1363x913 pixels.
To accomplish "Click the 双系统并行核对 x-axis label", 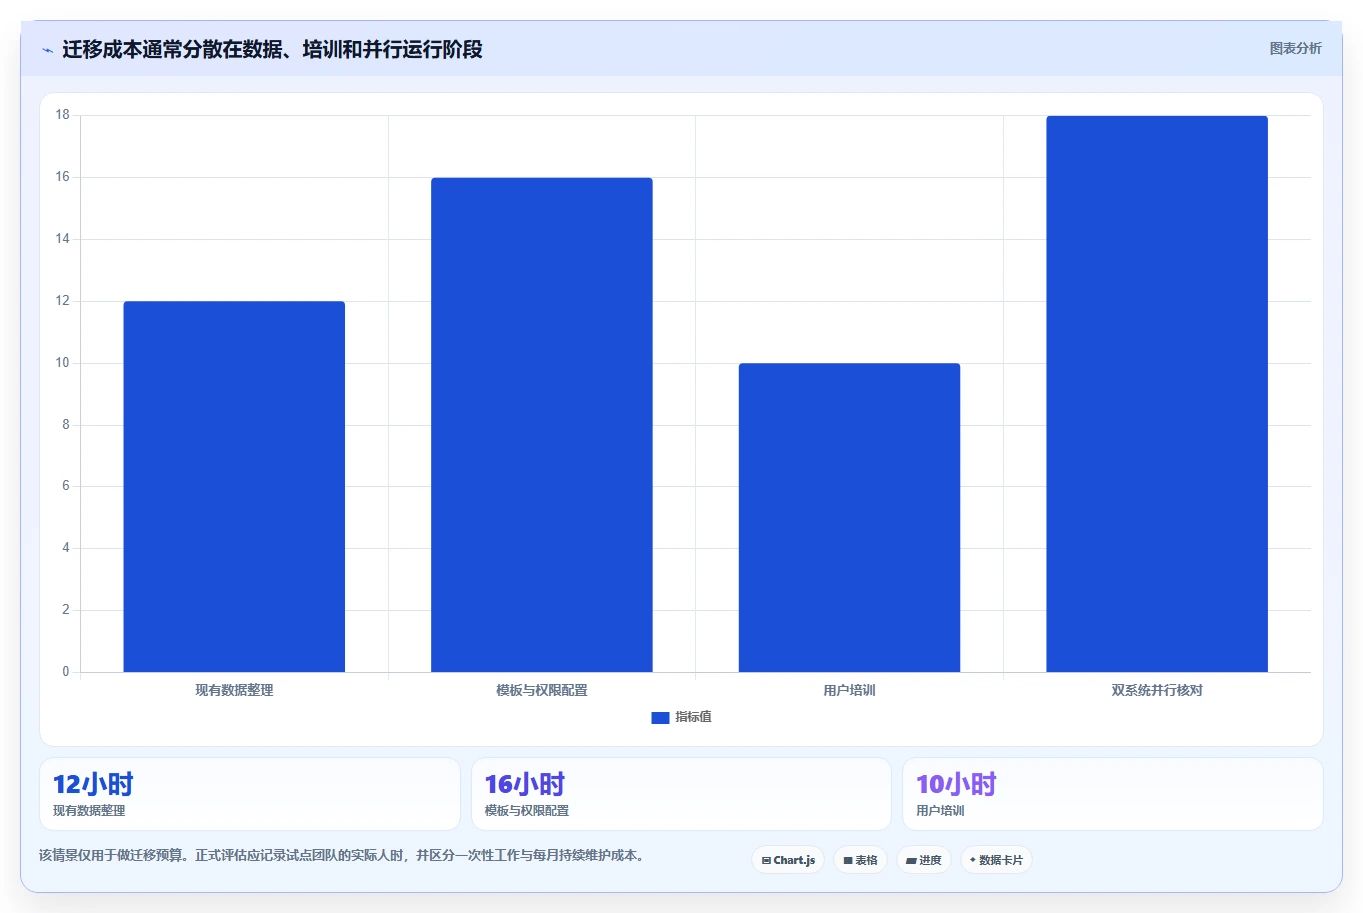I will pos(1157,690).
